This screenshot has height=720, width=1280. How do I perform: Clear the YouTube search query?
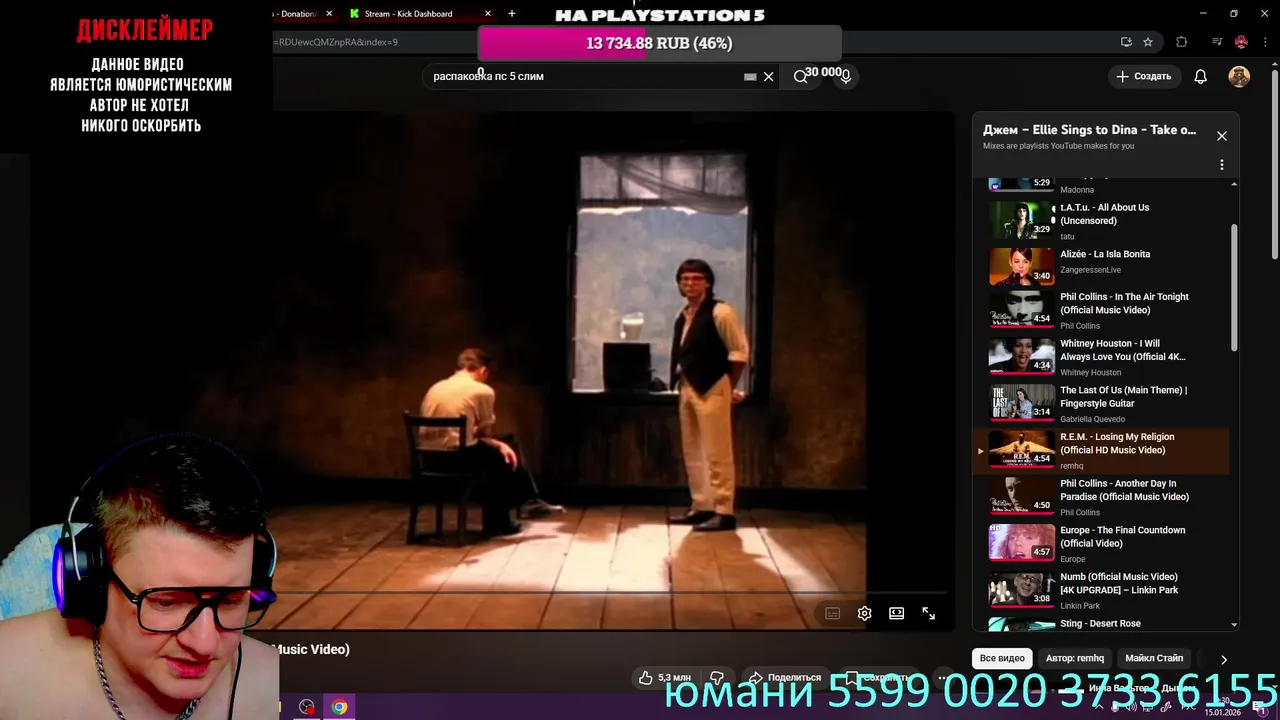coord(768,77)
